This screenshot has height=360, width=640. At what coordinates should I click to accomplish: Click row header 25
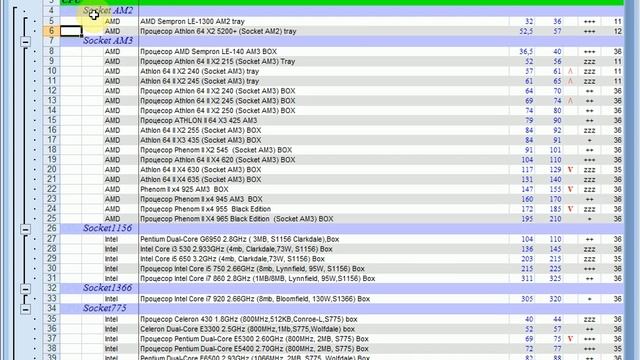click(x=51, y=219)
